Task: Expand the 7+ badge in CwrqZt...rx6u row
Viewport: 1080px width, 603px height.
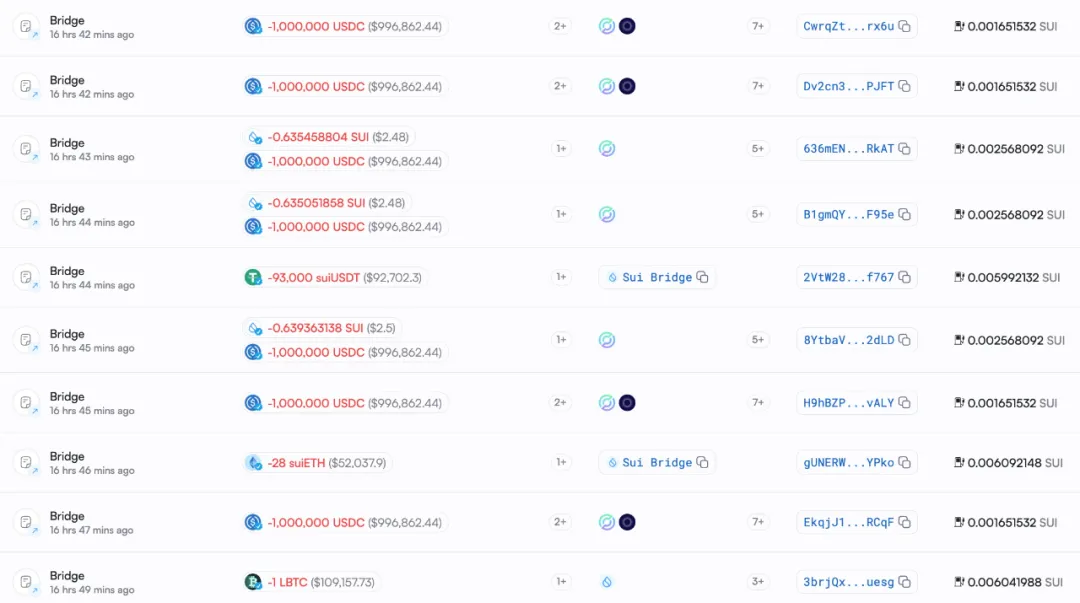Action: click(759, 27)
